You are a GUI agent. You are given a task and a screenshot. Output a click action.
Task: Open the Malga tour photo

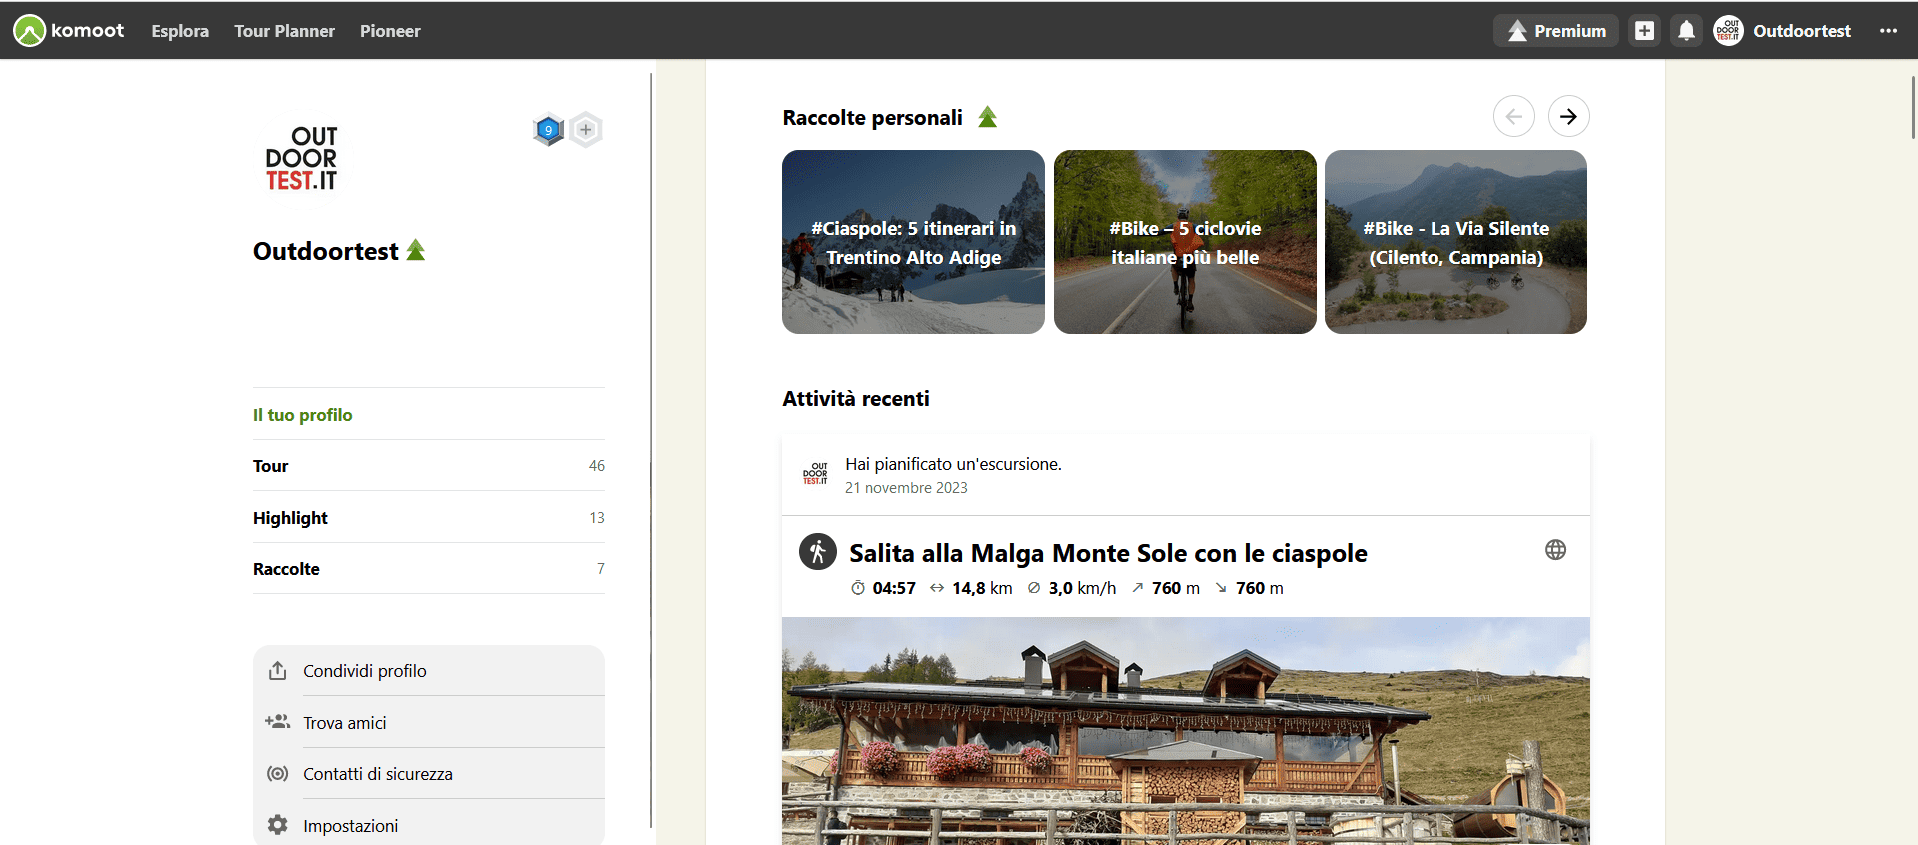[x=1186, y=731]
